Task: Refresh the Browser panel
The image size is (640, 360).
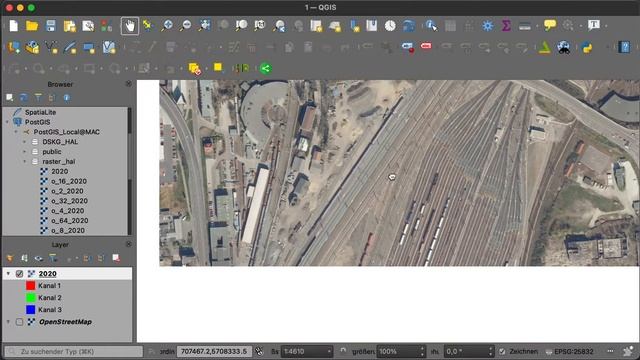Action: coord(24,98)
